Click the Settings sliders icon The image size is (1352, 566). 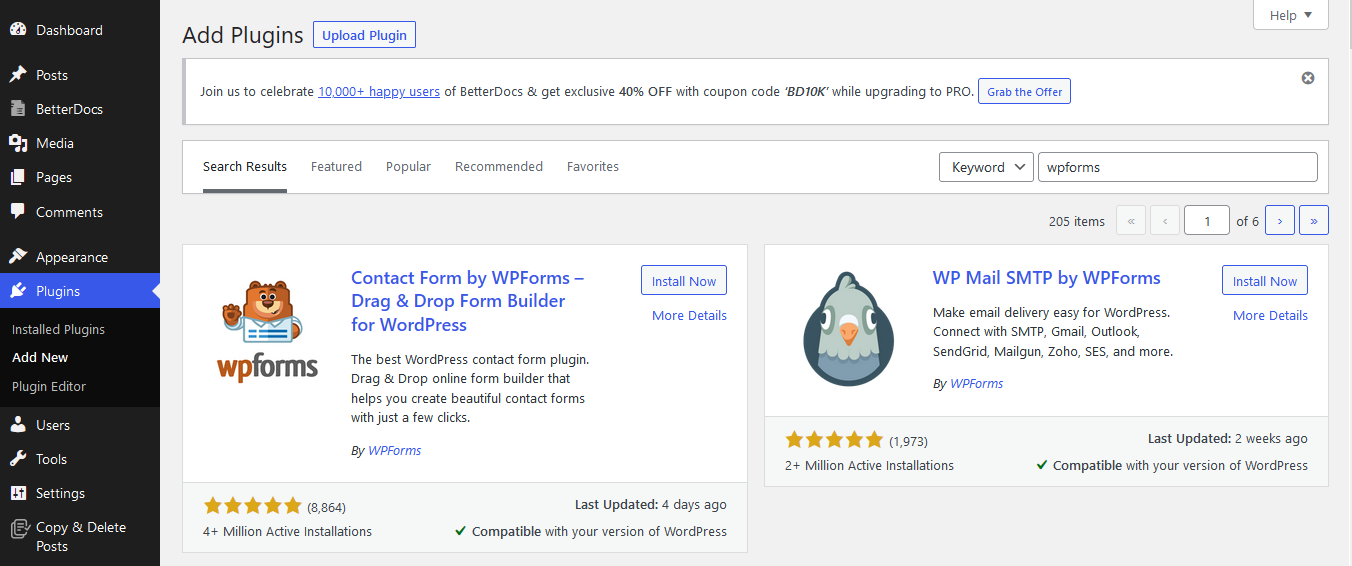click(18, 493)
